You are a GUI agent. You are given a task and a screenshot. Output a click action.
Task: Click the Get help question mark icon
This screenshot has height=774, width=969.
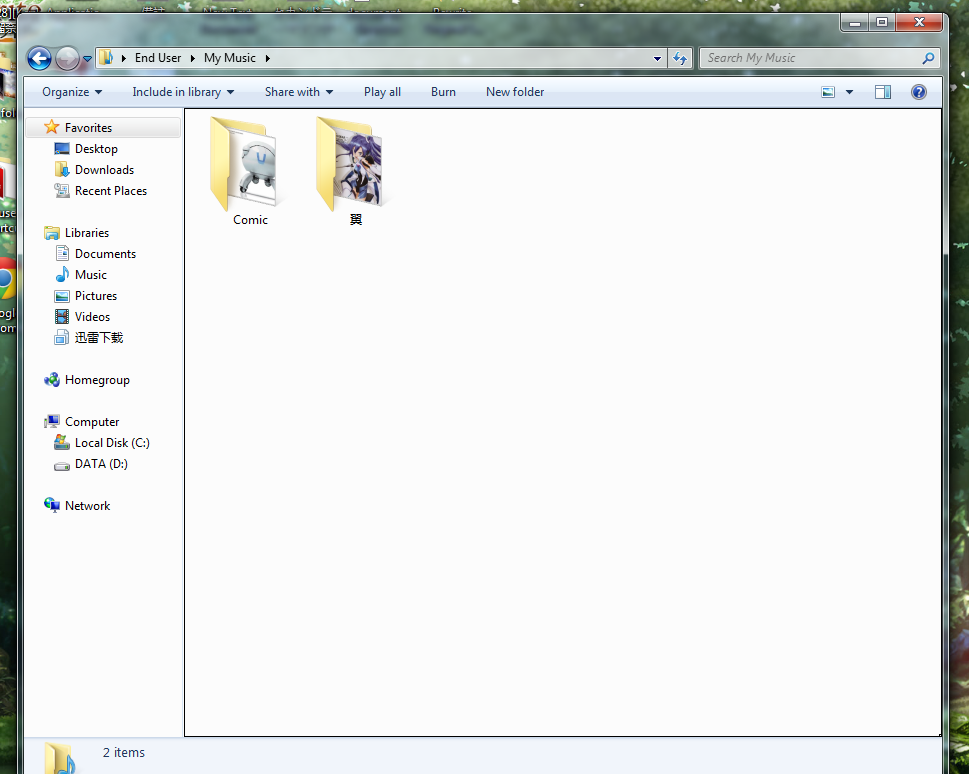tap(918, 92)
